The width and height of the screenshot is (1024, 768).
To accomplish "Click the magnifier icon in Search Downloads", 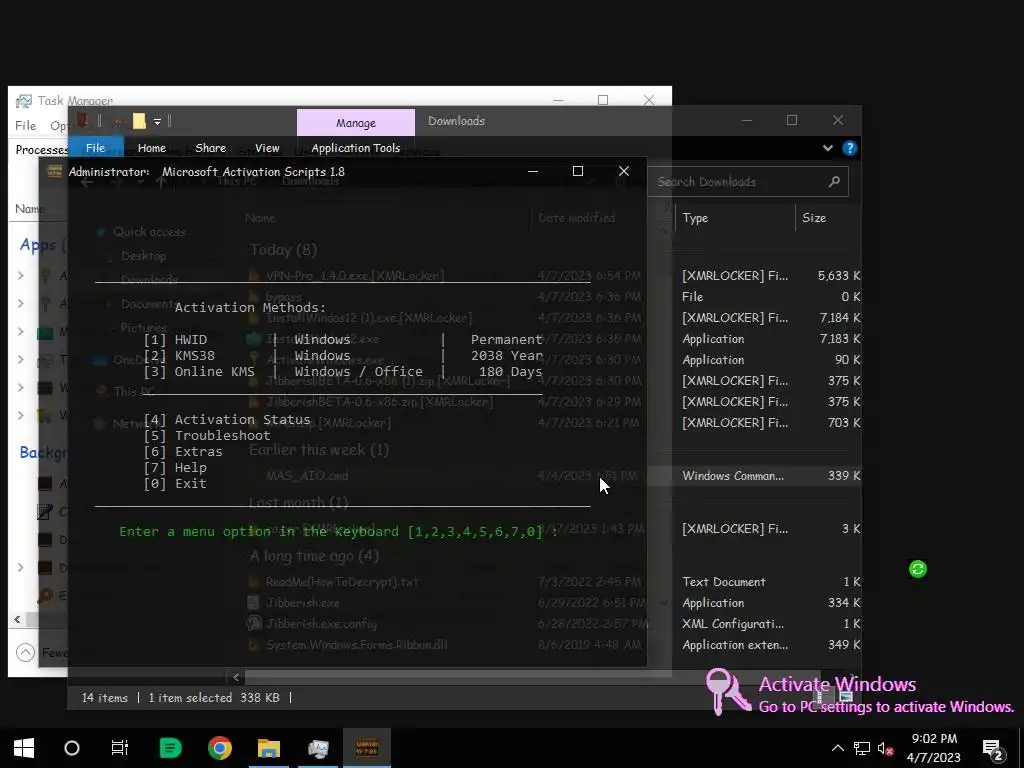I will pyautogui.click(x=834, y=182).
